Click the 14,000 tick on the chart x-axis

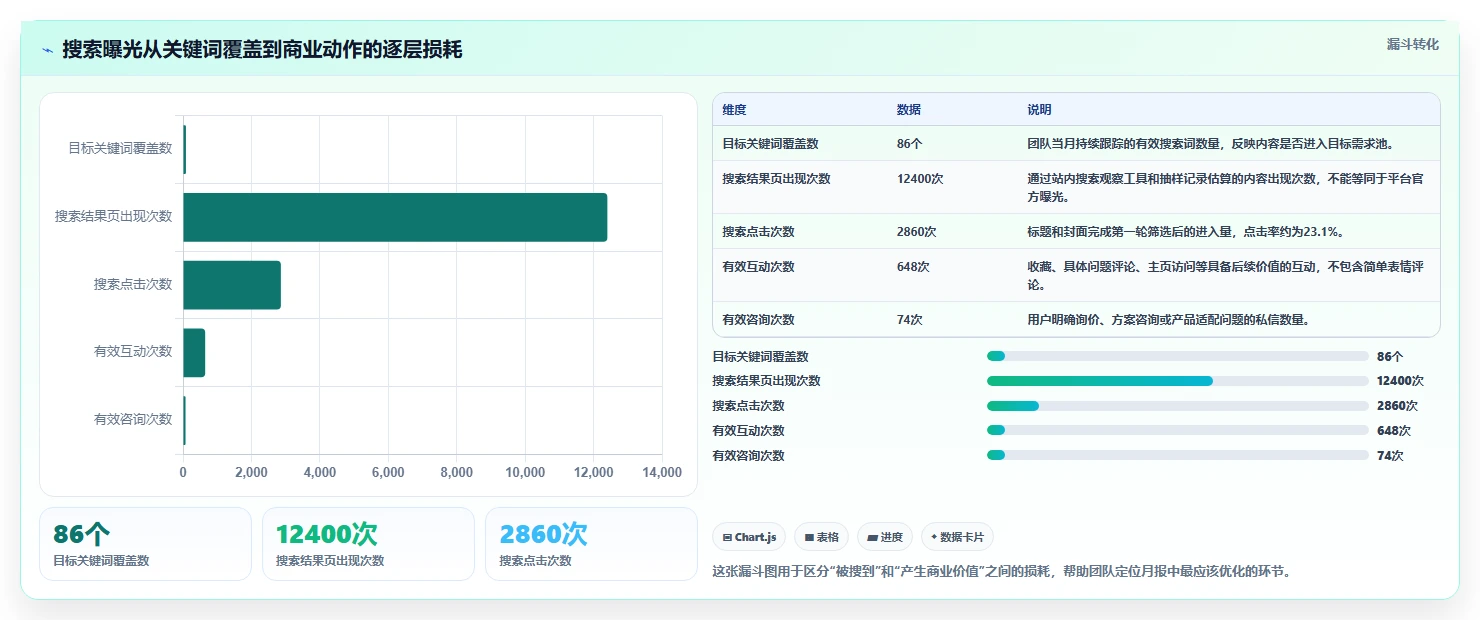pos(662,472)
